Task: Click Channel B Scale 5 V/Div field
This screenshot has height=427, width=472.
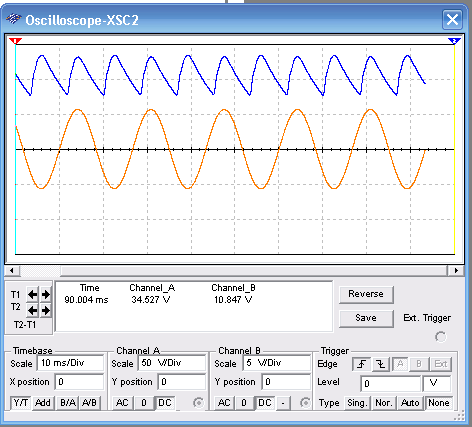Action: tap(278, 363)
